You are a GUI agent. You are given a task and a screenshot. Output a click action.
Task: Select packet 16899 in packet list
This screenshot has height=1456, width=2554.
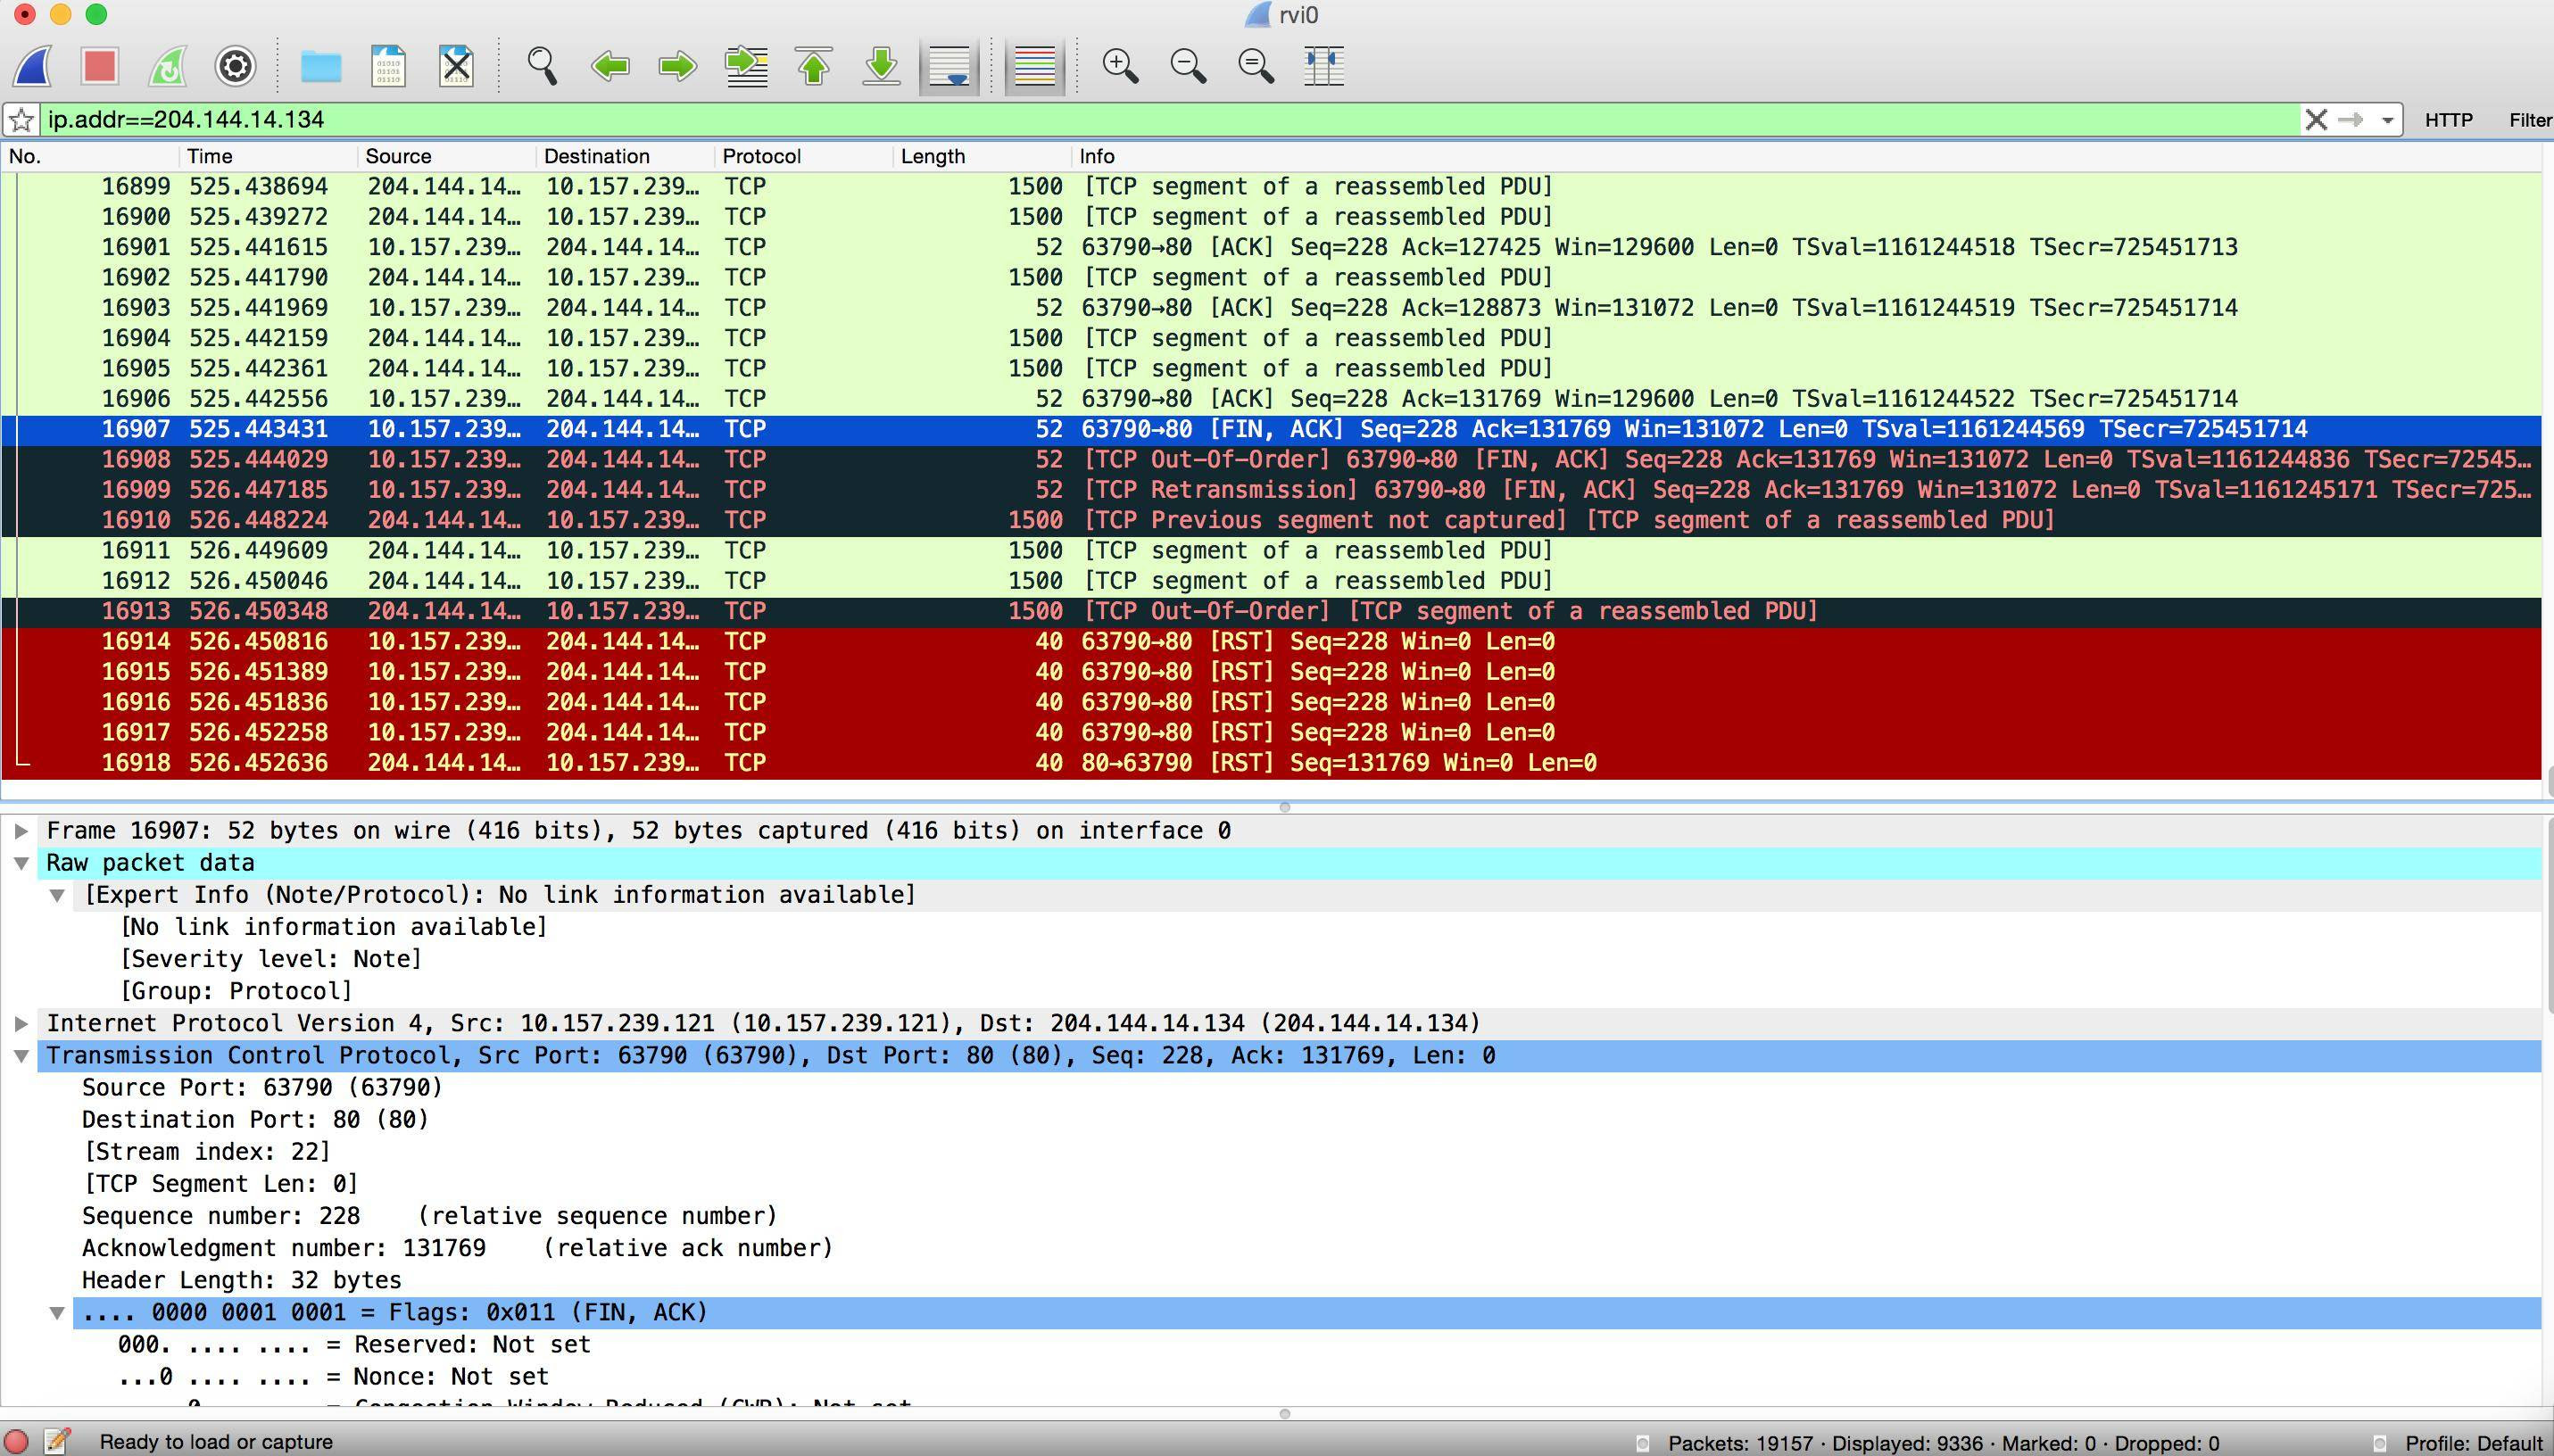pos(1270,187)
